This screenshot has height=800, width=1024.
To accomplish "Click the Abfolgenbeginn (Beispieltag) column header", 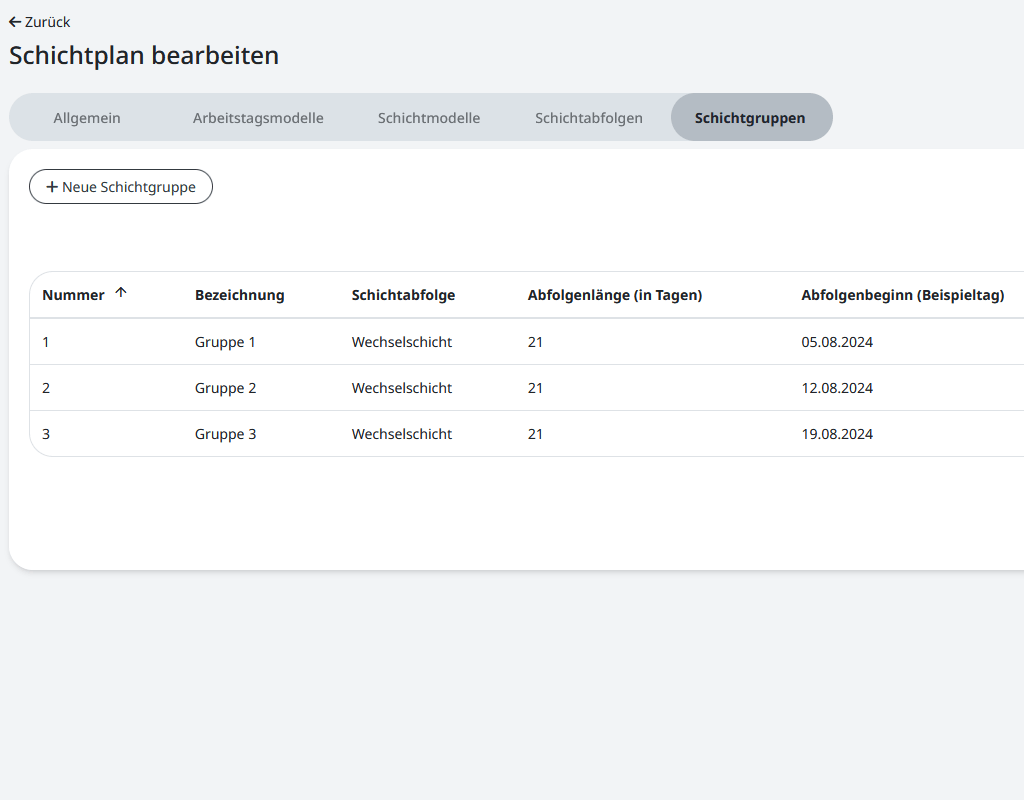I will [x=902, y=295].
